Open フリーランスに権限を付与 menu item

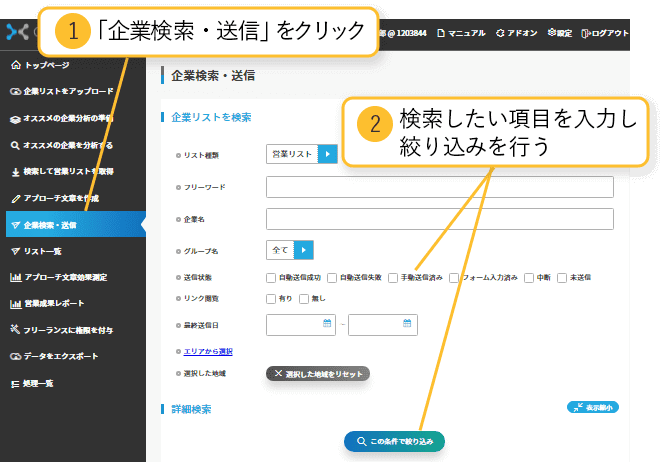click(x=68, y=330)
